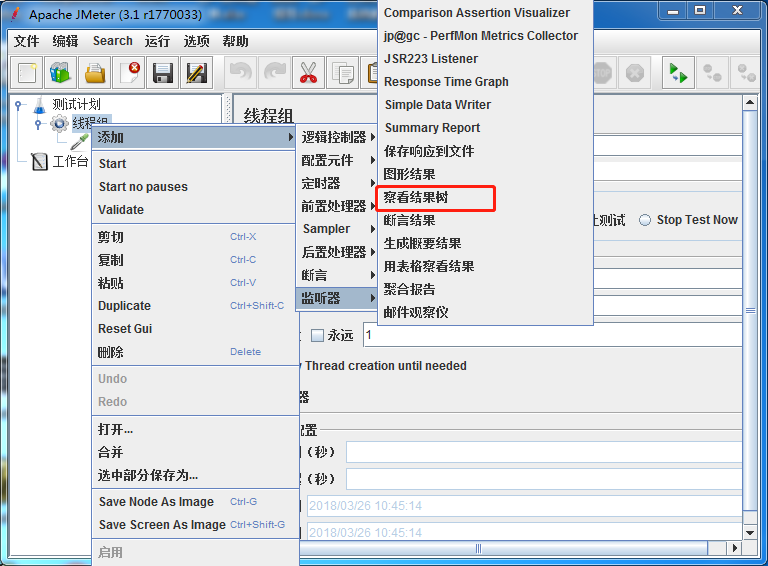Select 工作台 tree node
This screenshot has width=768, height=566.
pyautogui.click(x=70, y=161)
